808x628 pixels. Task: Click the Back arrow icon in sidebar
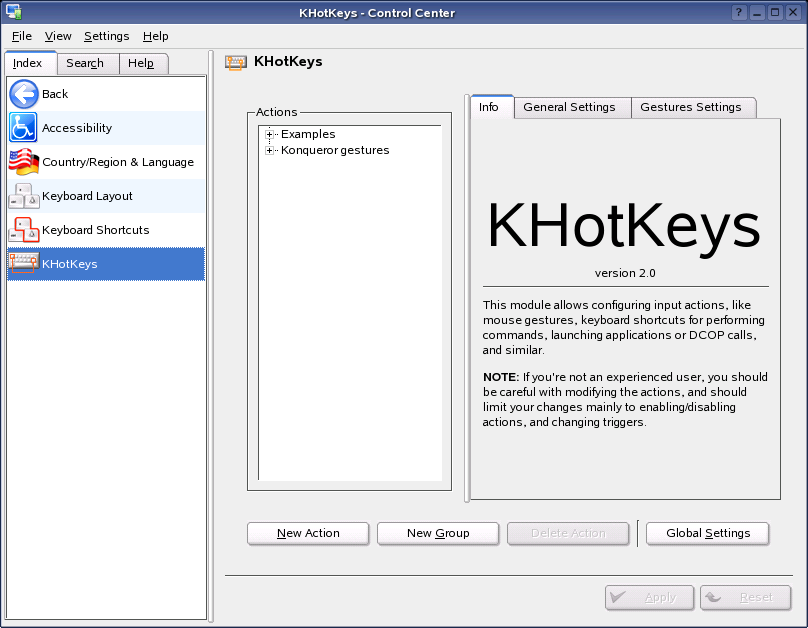coord(24,94)
